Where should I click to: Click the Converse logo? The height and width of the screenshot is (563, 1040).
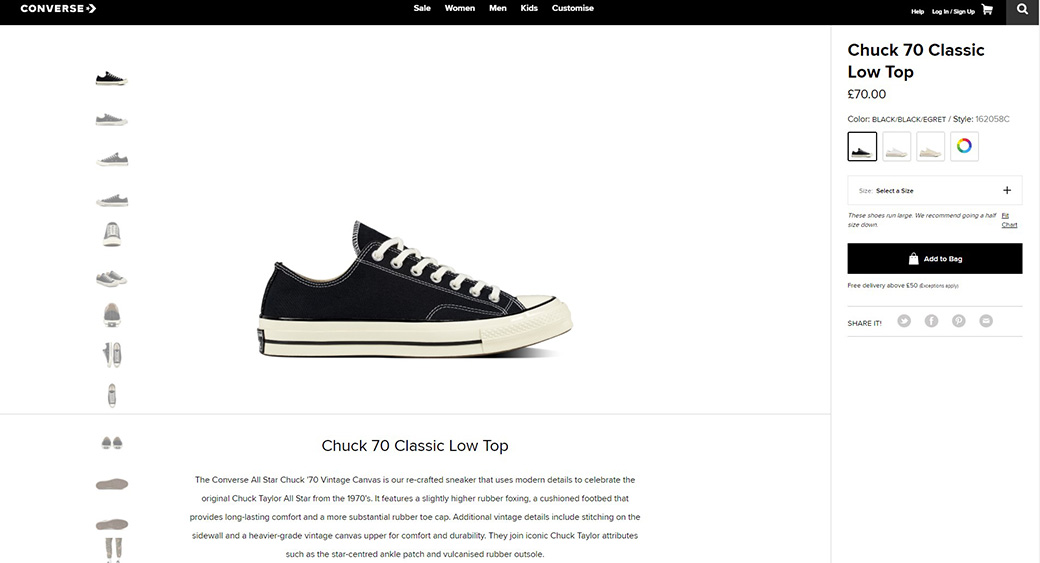pos(58,9)
